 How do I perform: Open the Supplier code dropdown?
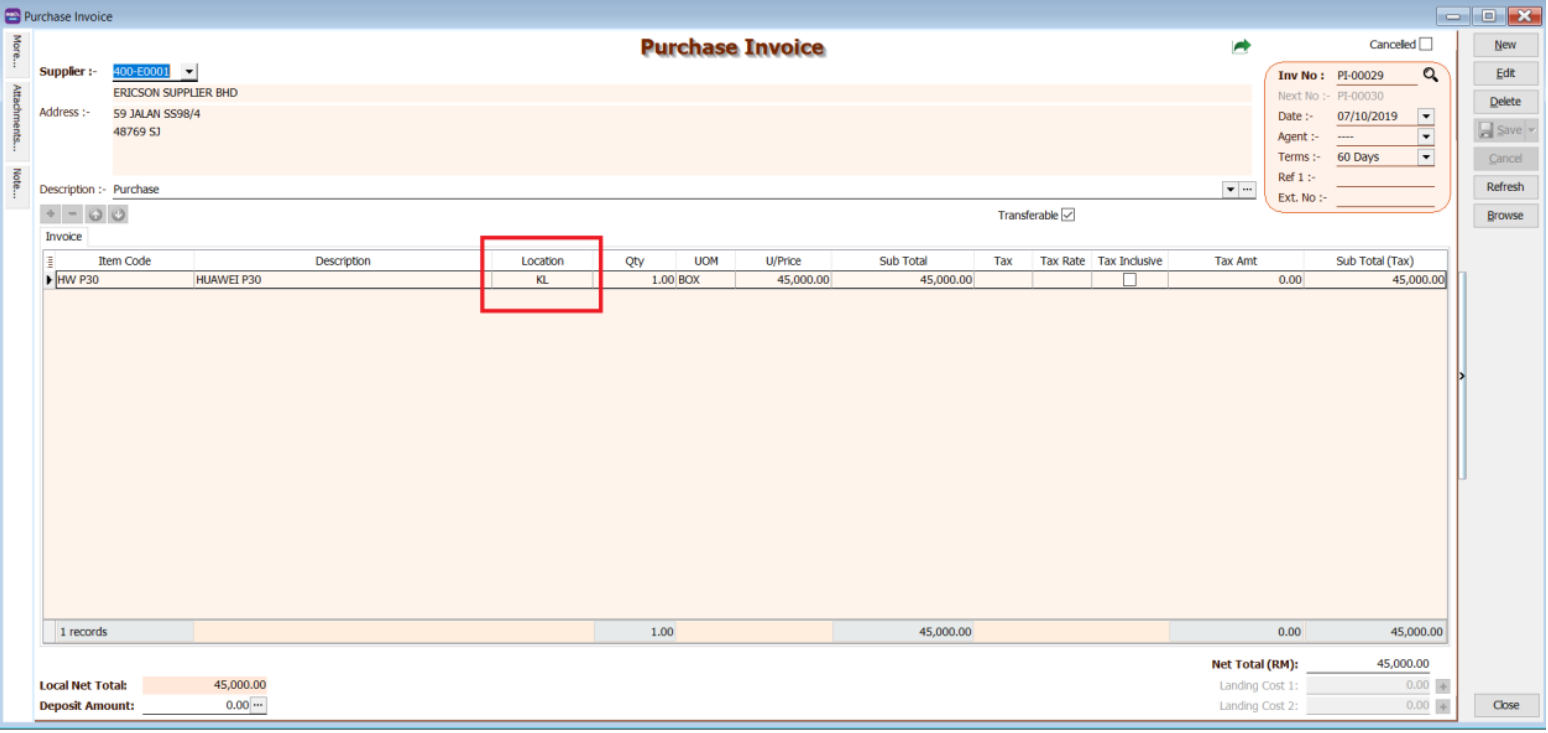pos(189,72)
